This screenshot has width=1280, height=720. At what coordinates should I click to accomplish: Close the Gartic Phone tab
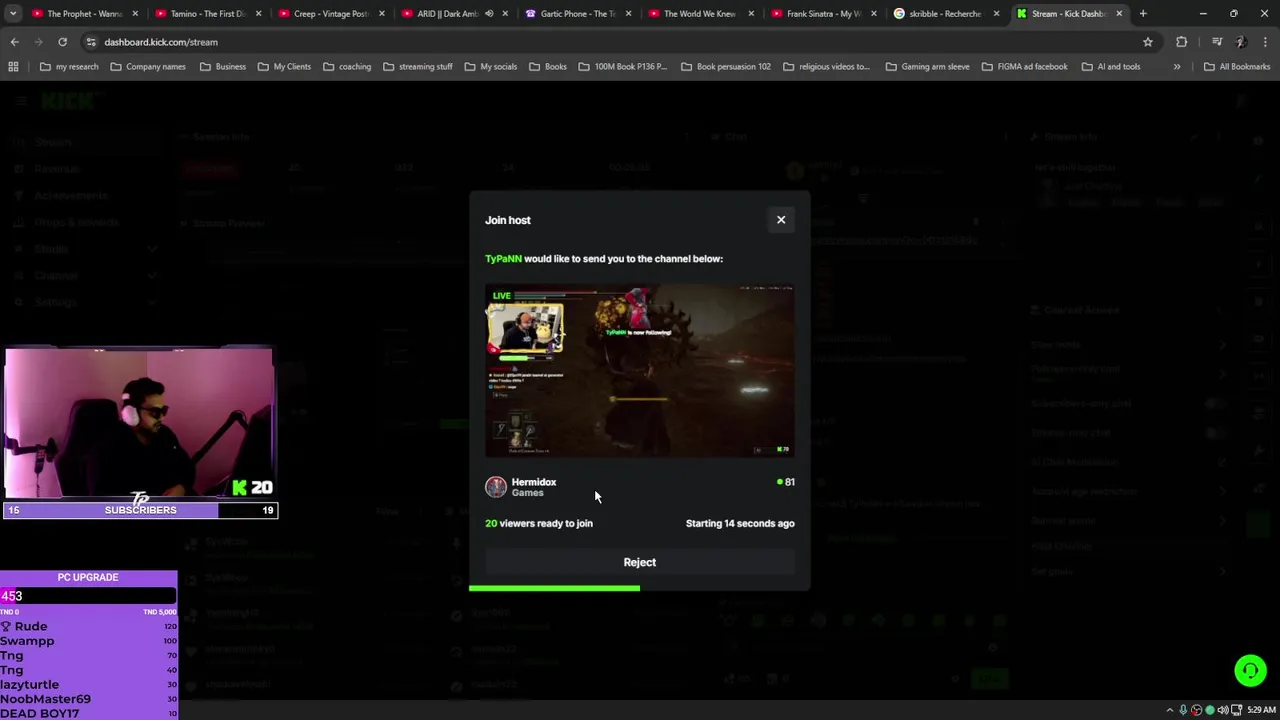tap(628, 14)
